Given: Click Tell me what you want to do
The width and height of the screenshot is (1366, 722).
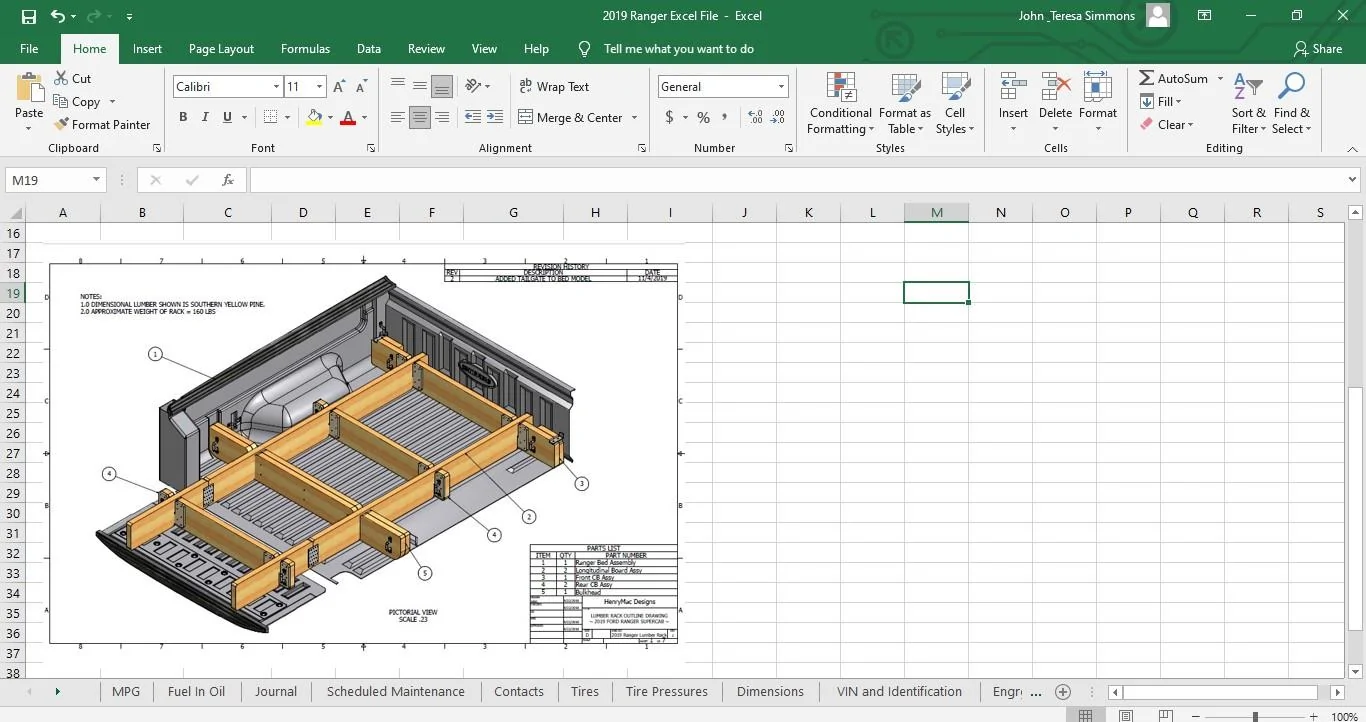Looking at the screenshot, I should point(679,48).
